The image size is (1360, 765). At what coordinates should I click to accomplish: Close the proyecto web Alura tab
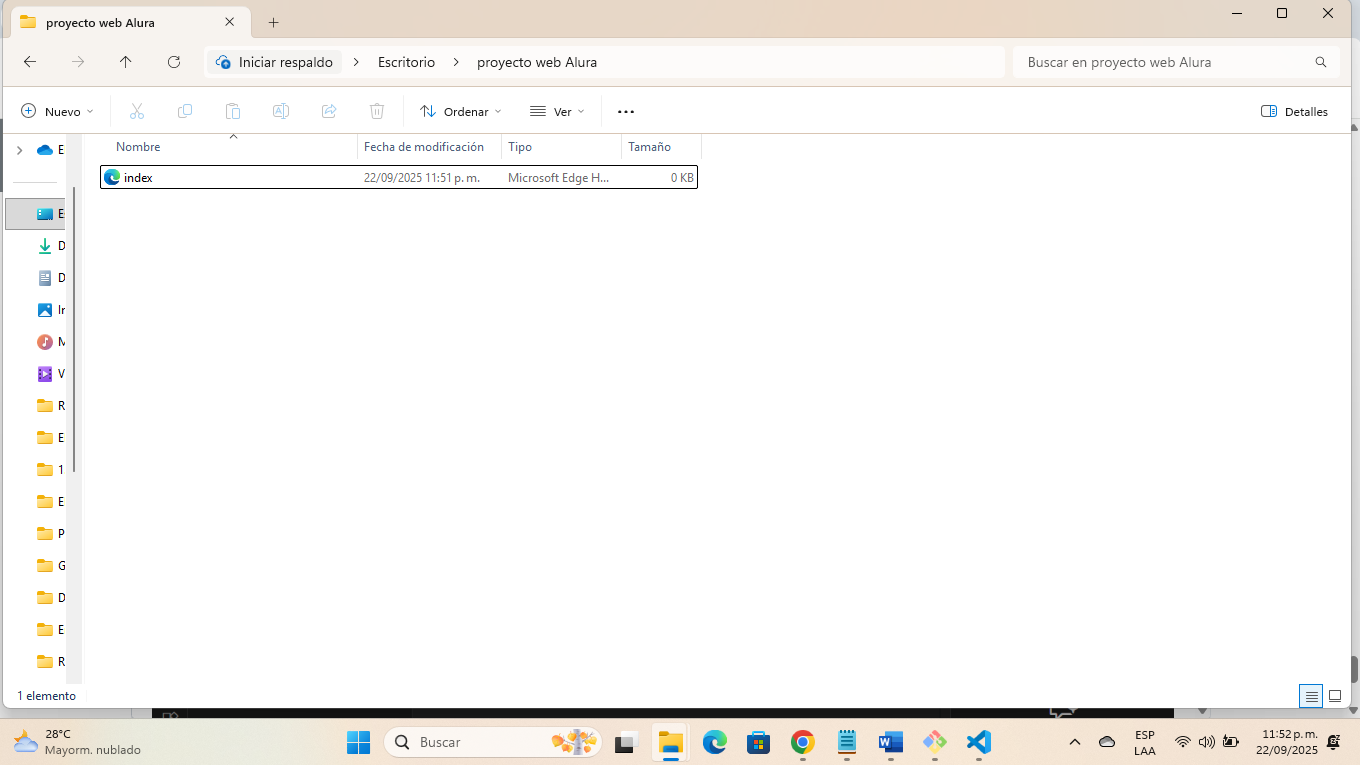point(229,22)
